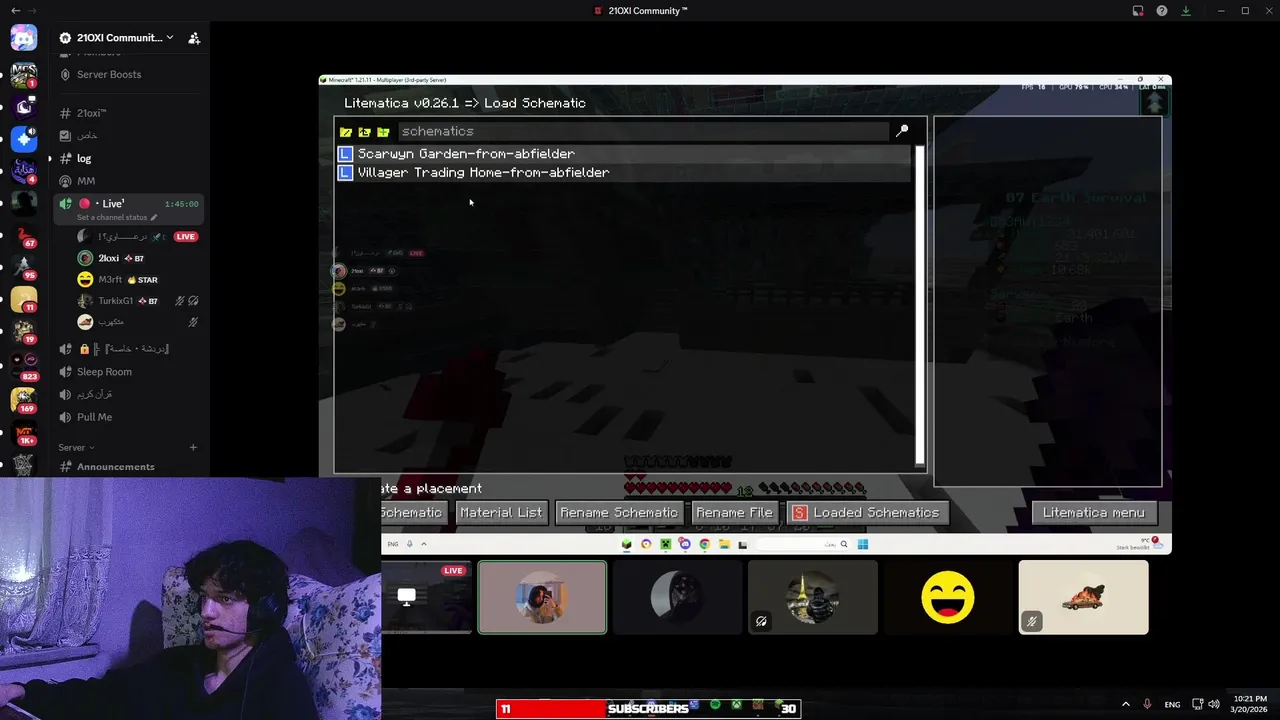Open Discord direct messages home icon

[24, 38]
